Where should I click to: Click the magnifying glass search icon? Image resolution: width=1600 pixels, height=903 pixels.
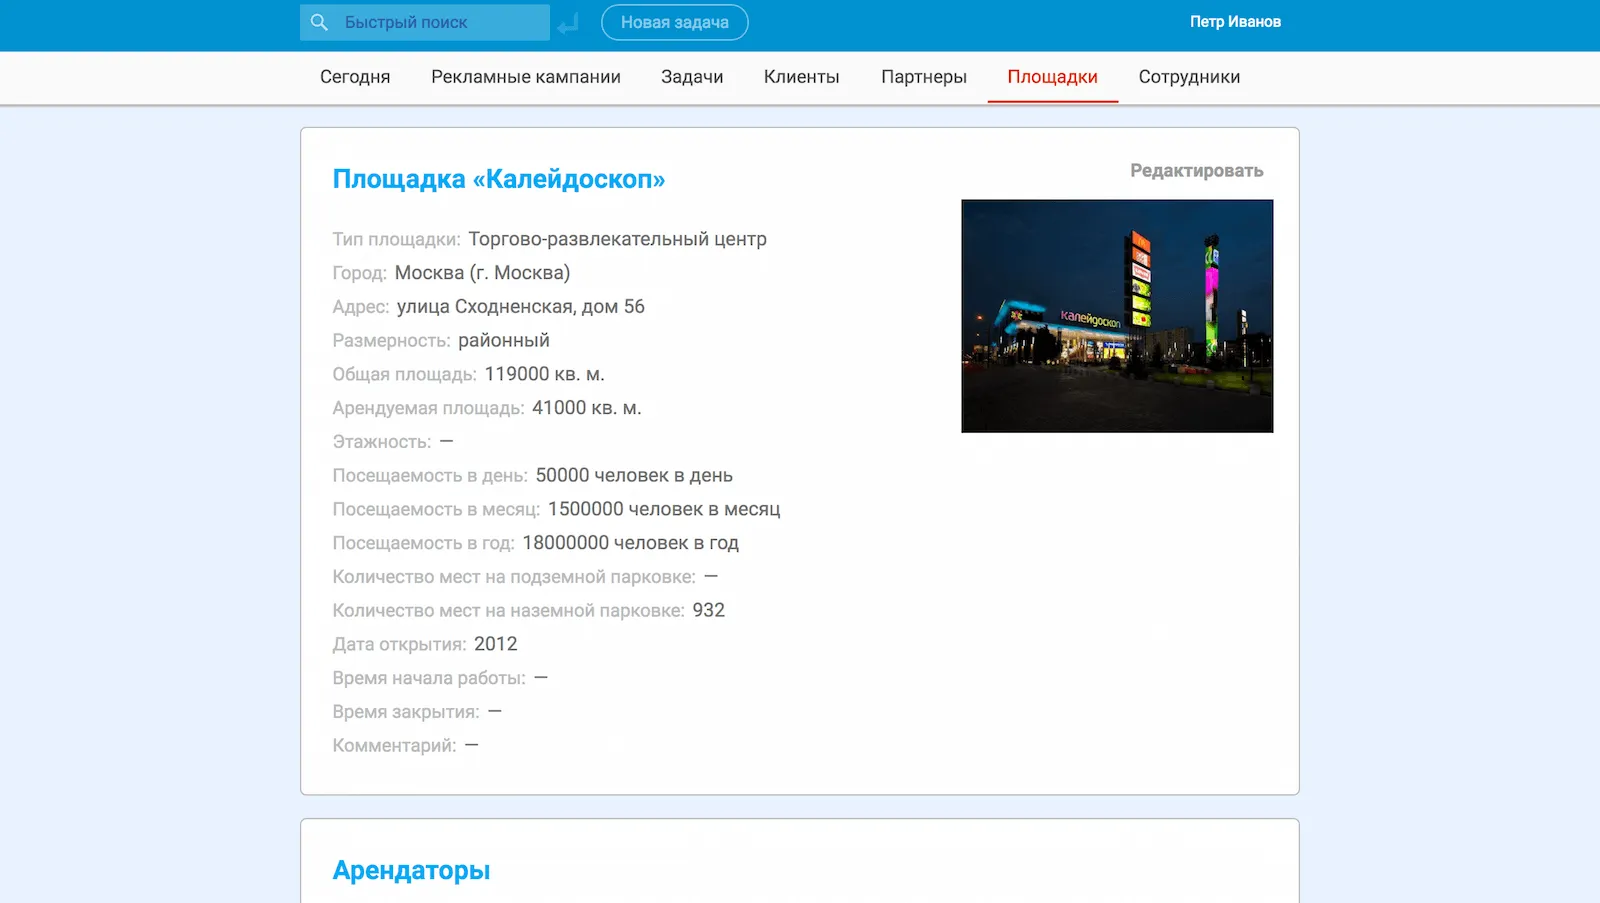[319, 22]
